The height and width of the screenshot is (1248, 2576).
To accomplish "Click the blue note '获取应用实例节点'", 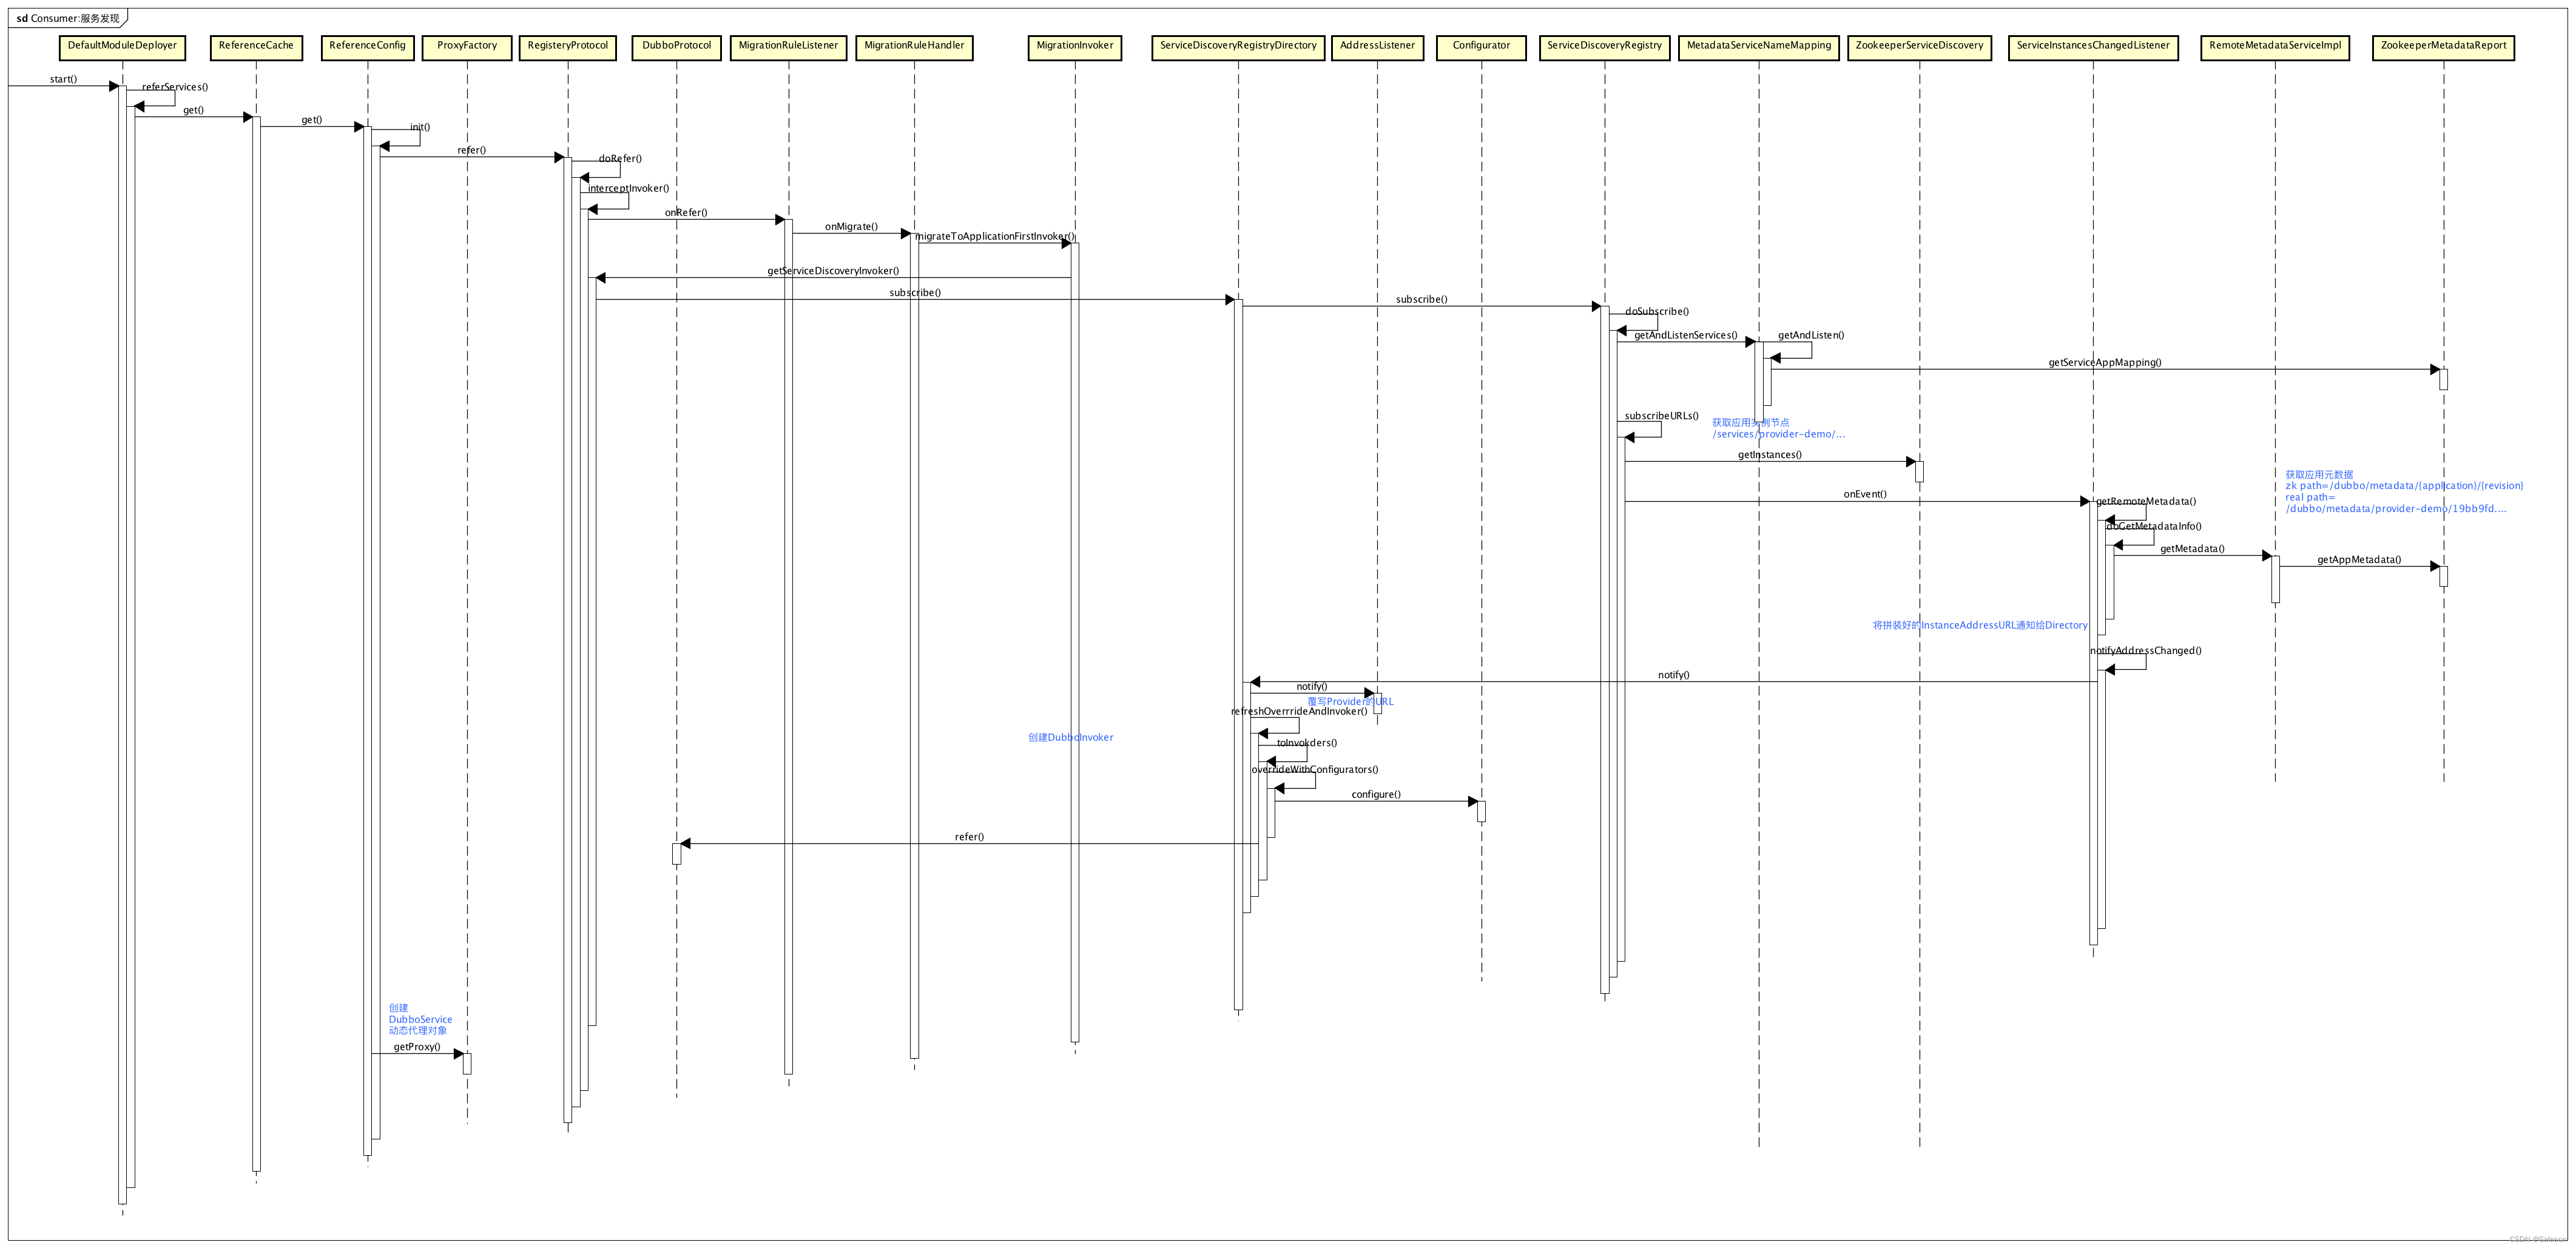I will coord(1751,422).
